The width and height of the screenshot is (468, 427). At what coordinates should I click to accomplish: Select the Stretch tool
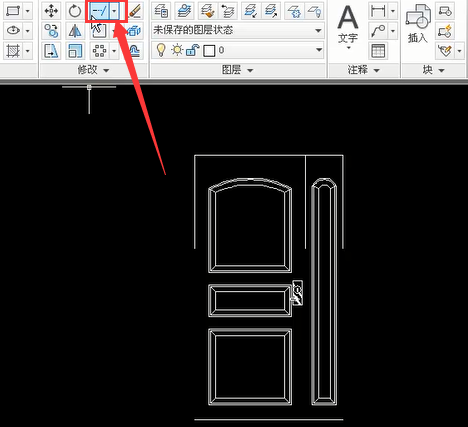pos(51,51)
